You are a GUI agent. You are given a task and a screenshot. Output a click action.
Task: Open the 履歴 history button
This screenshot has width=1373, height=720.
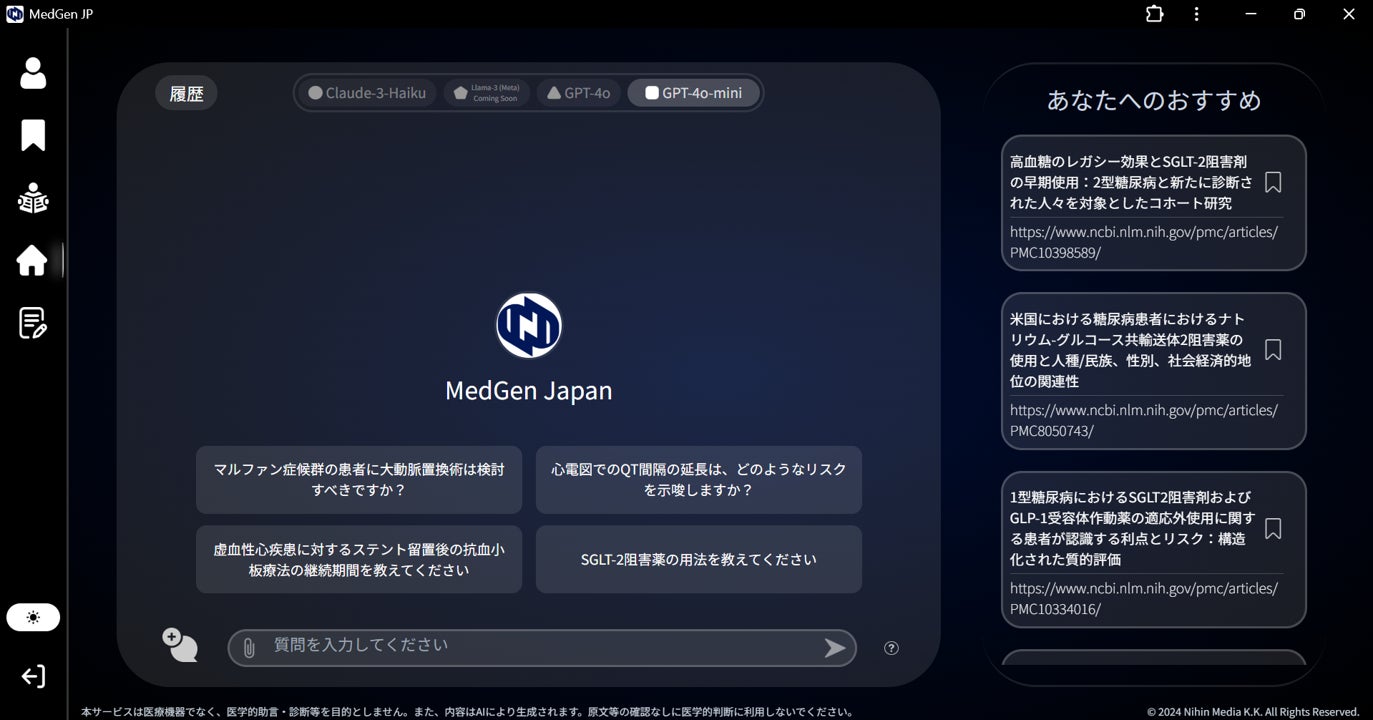(x=186, y=93)
